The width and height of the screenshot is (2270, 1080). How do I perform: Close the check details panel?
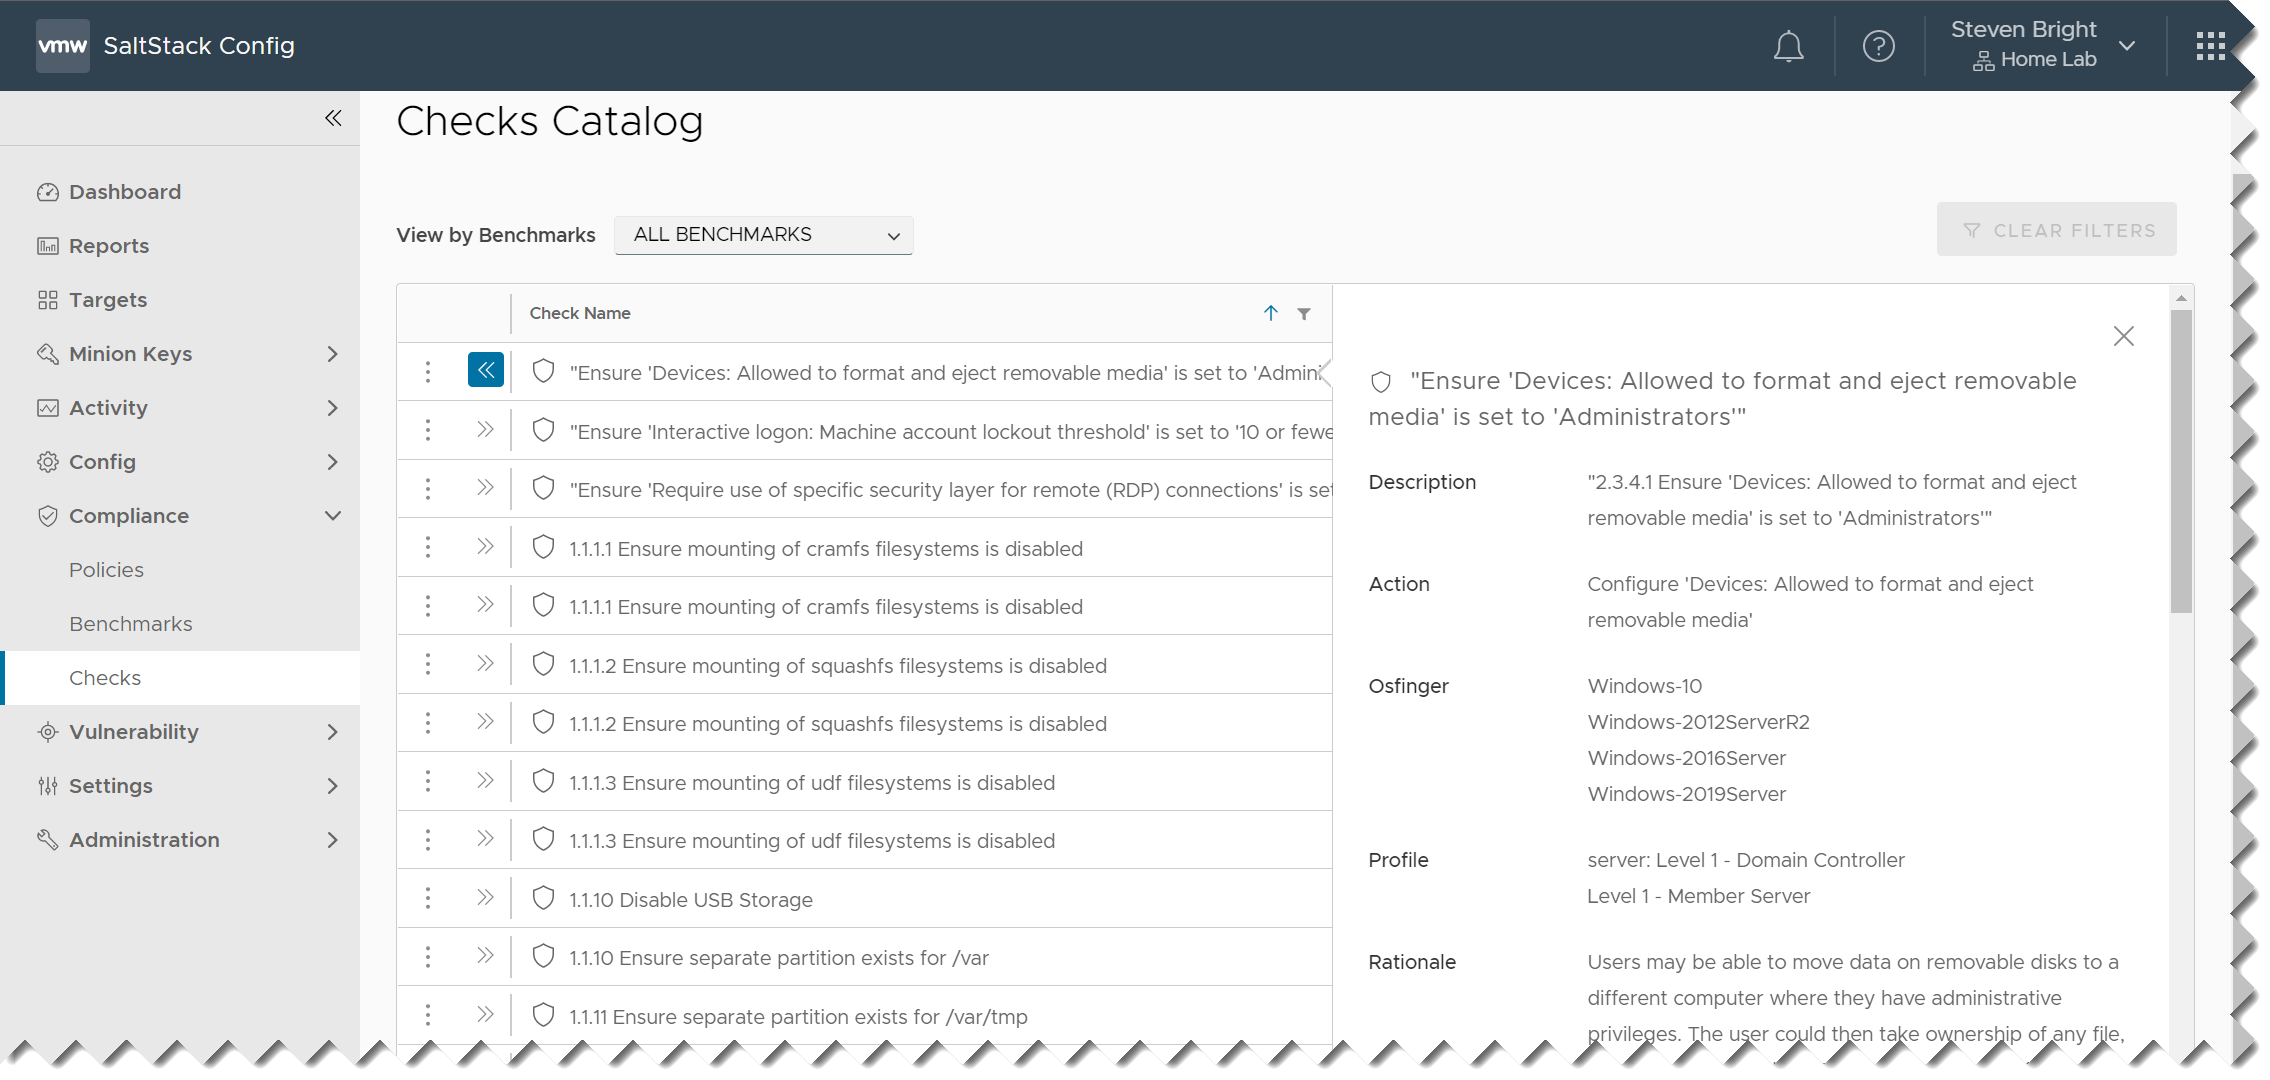[x=2123, y=336]
